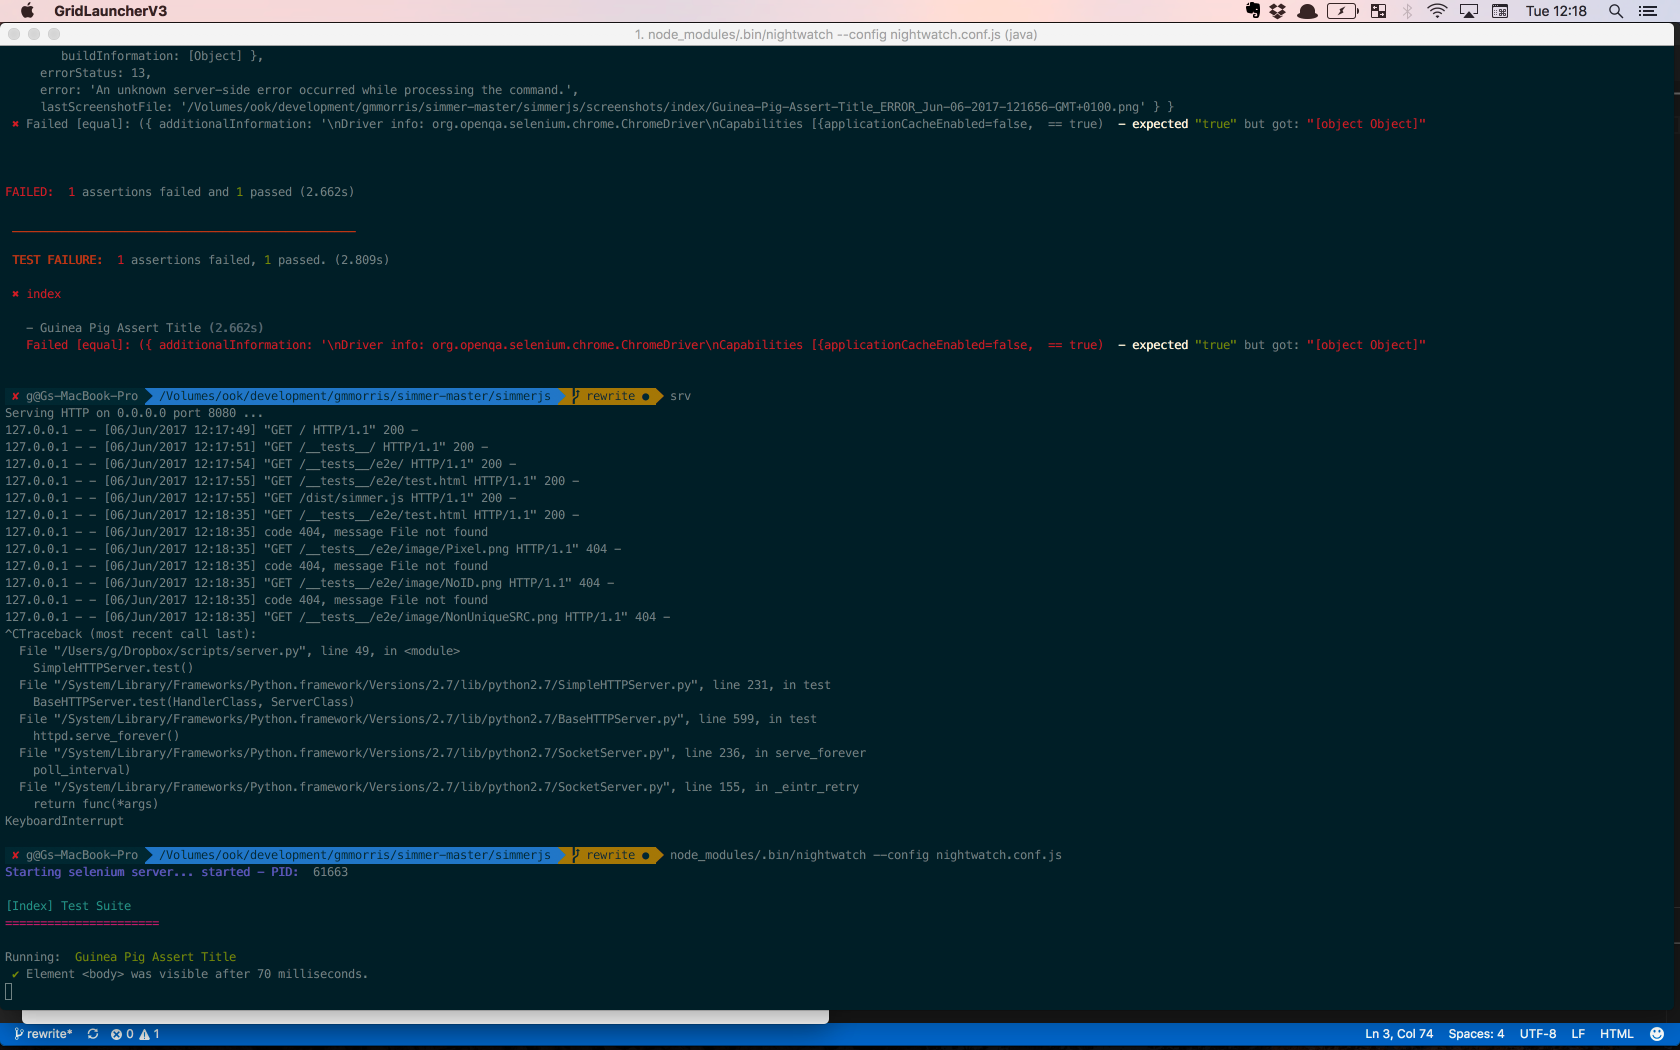Click the terminal cursor block
Viewport: 1680px width, 1050px height.
point(8,991)
